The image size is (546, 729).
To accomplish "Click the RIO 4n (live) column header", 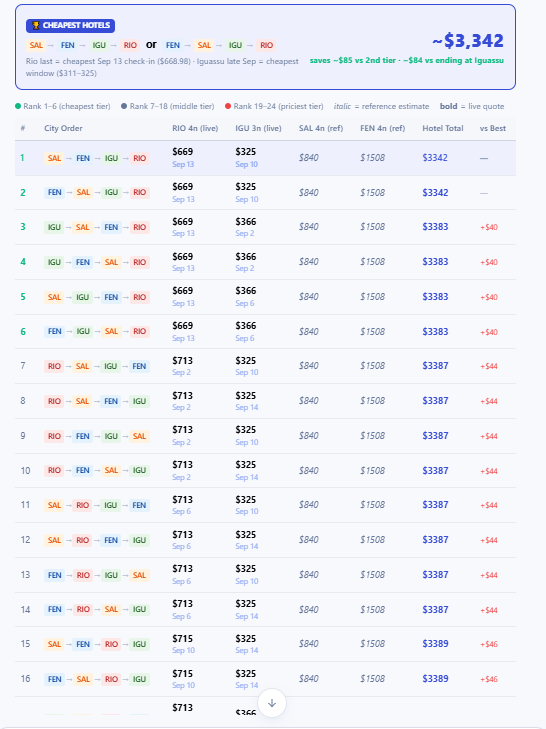I will [195, 128].
